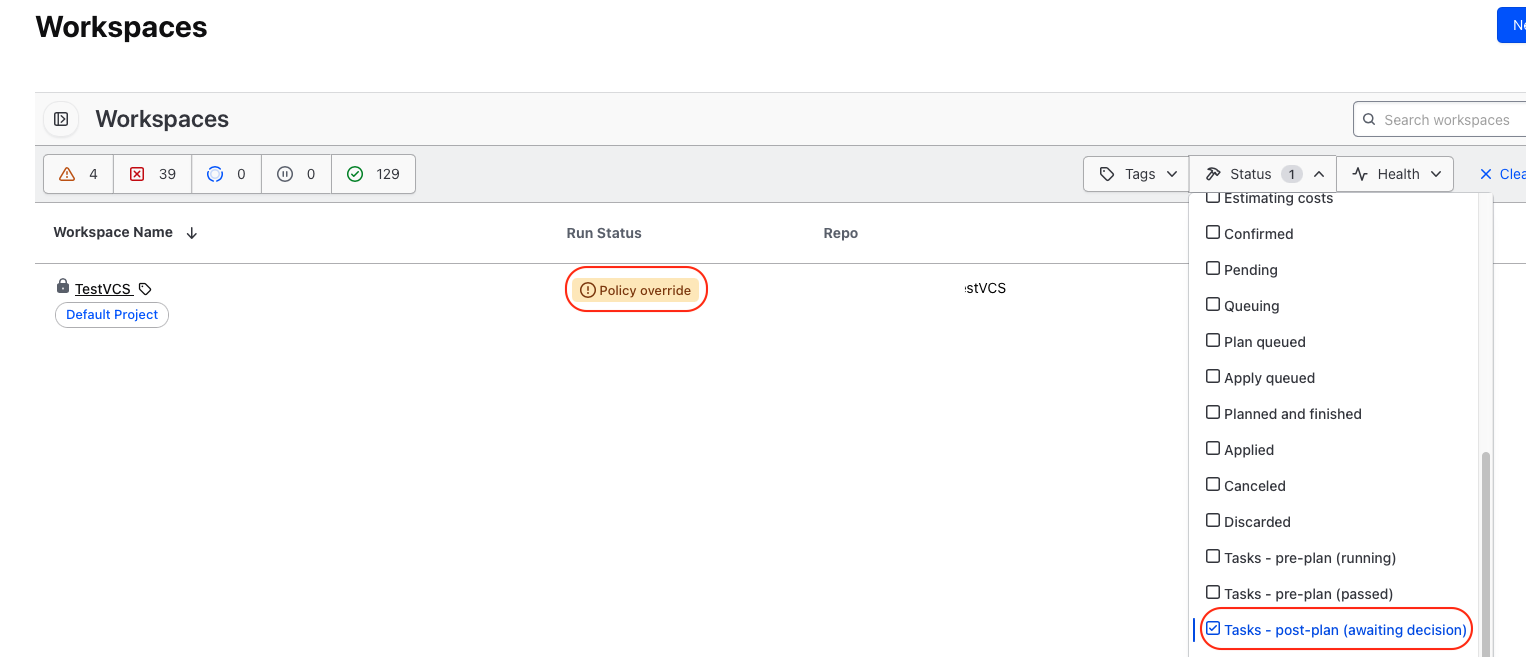Enable the Planned and finished filter
1526x657 pixels.
(1214, 413)
